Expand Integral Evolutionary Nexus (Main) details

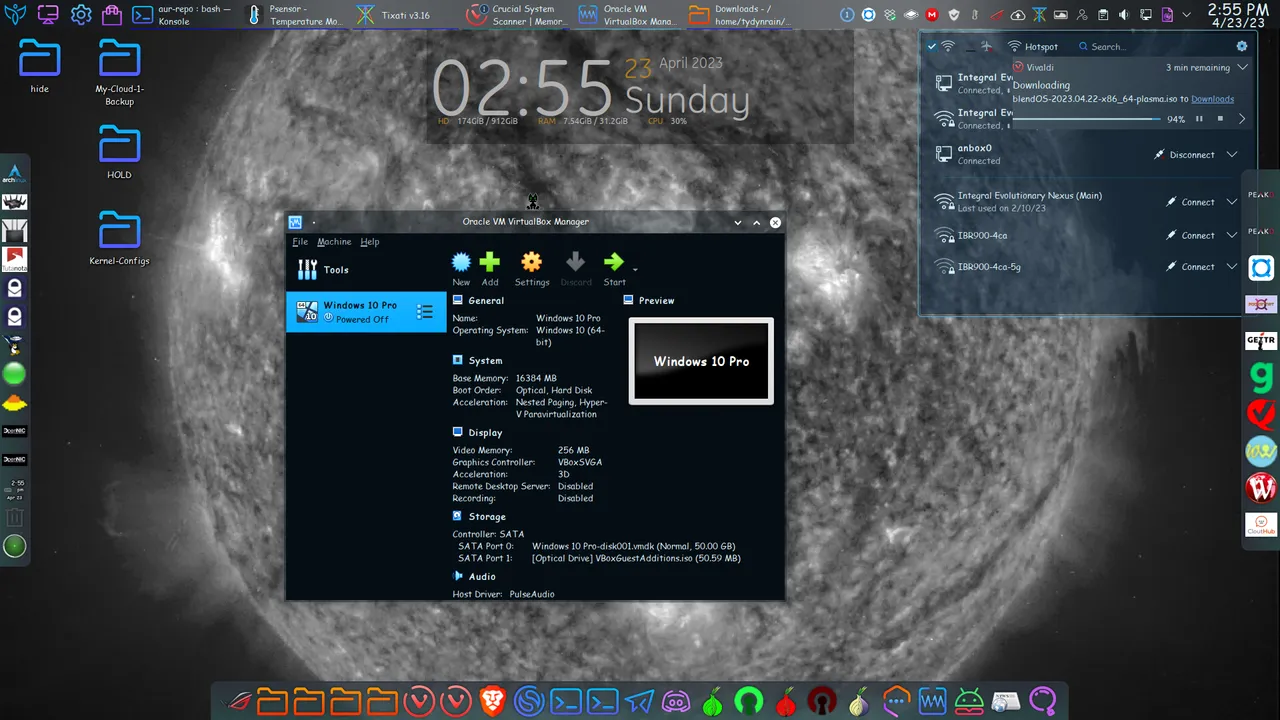pyautogui.click(x=1232, y=202)
